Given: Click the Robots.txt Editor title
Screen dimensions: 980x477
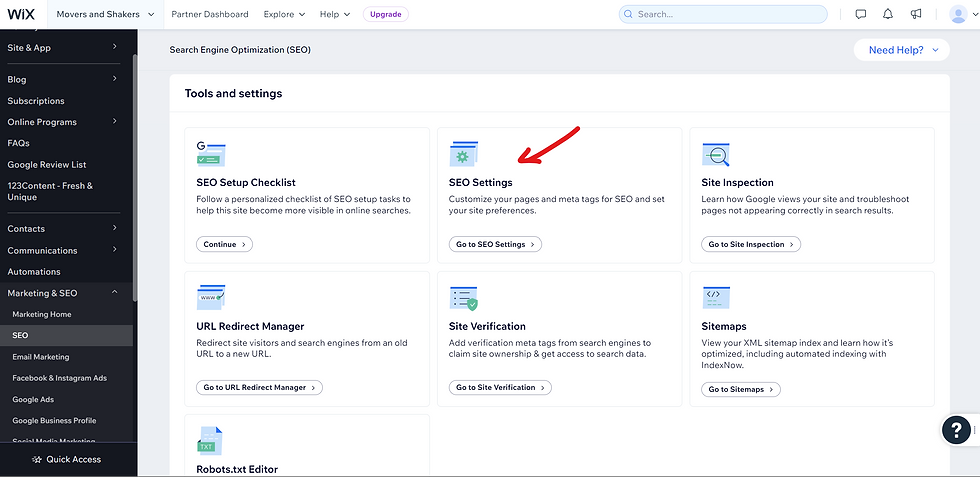Looking at the screenshot, I should click(x=237, y=469).
